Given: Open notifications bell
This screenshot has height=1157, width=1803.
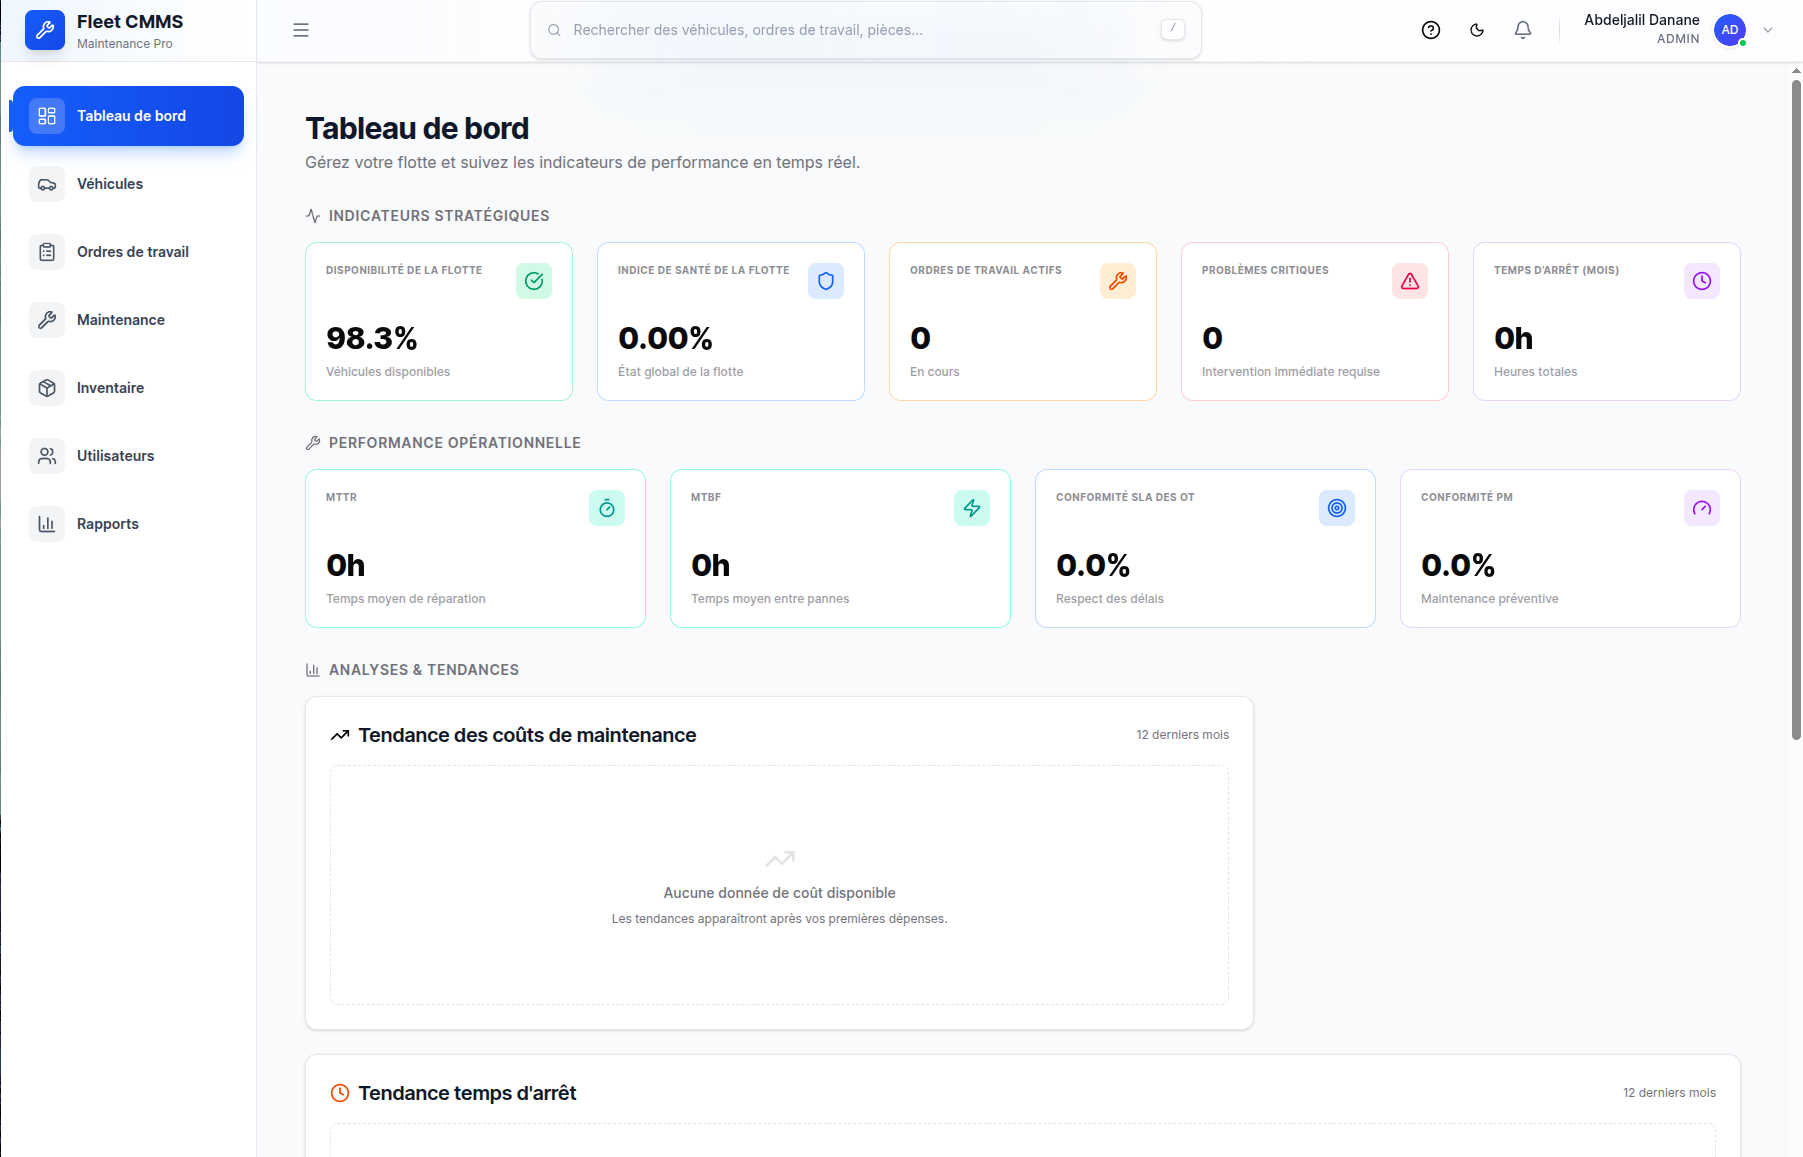Looking at the screenshot, I should [x=1523, y=30].
